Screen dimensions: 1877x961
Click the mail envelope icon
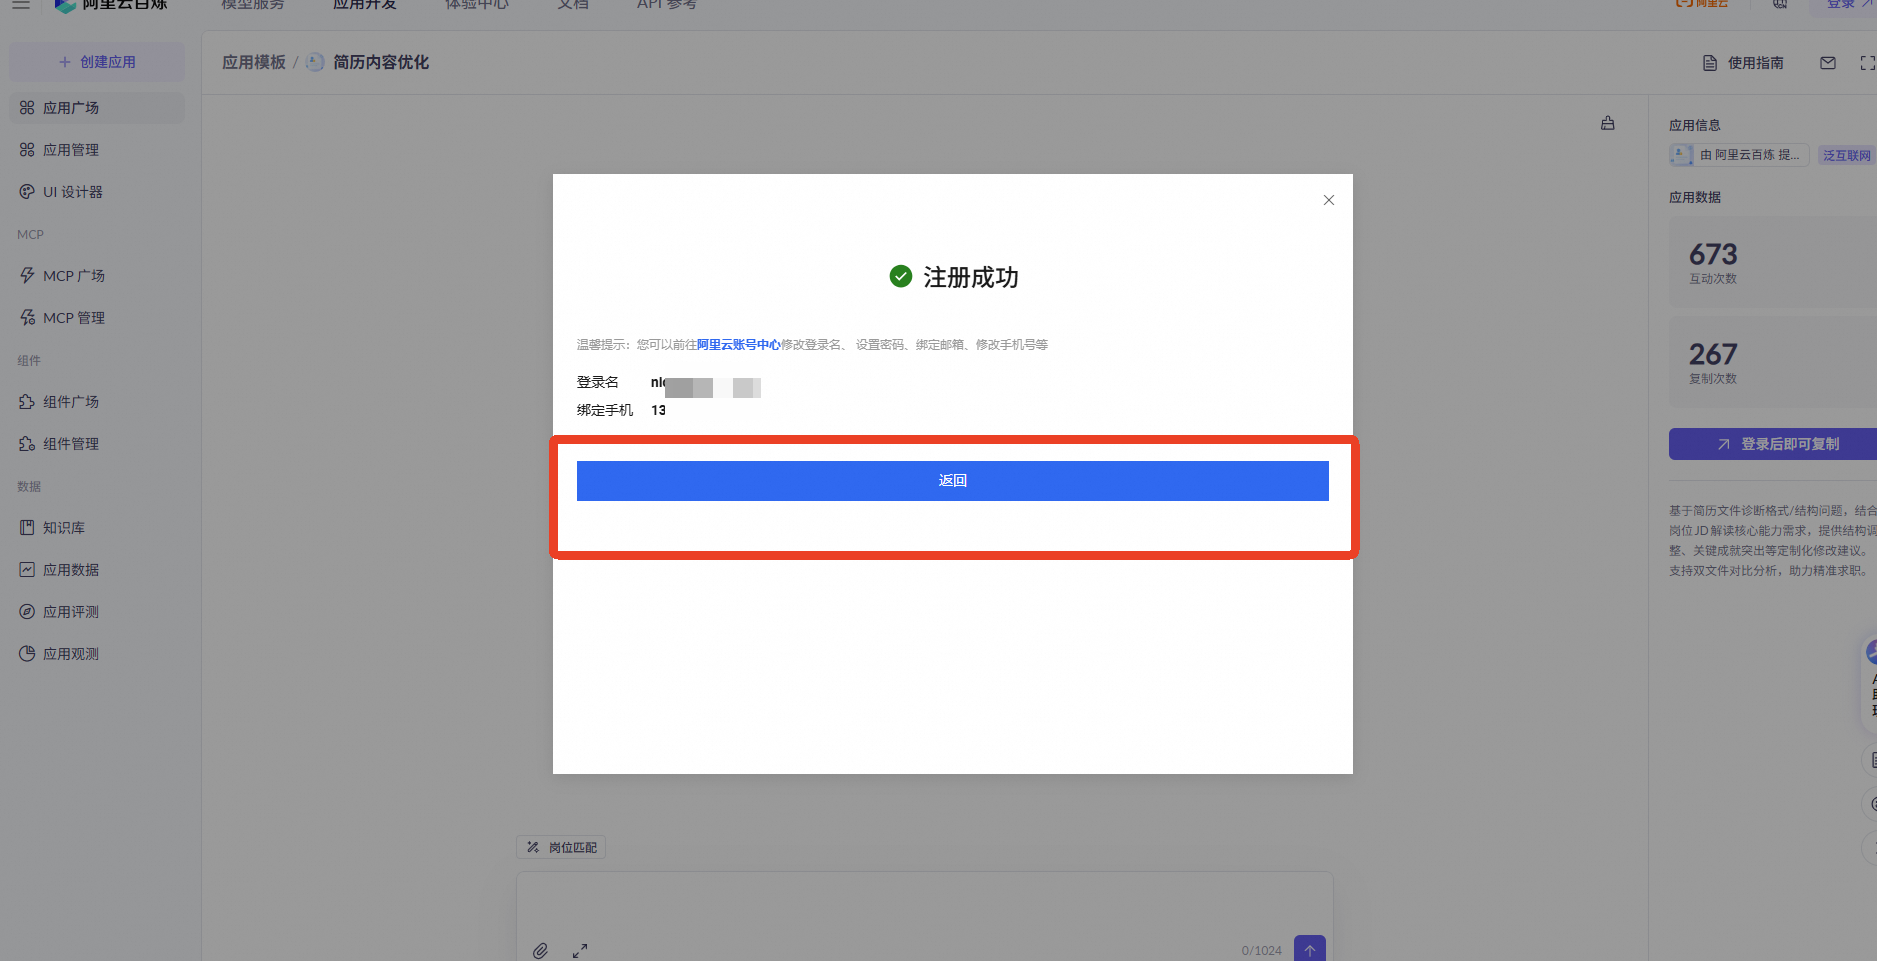(x=1828, y=63)
